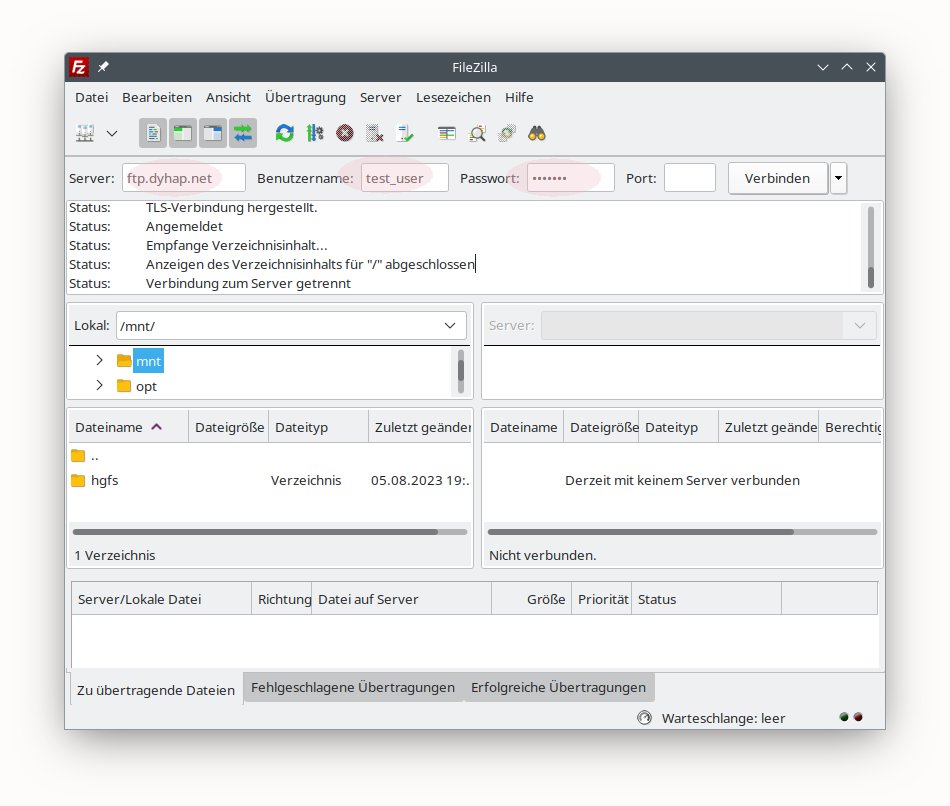Switch to Fehlgeschlagene Übertragungen tab
The width and height of the screenshot is (950, 806).
[x=352, y=688]
